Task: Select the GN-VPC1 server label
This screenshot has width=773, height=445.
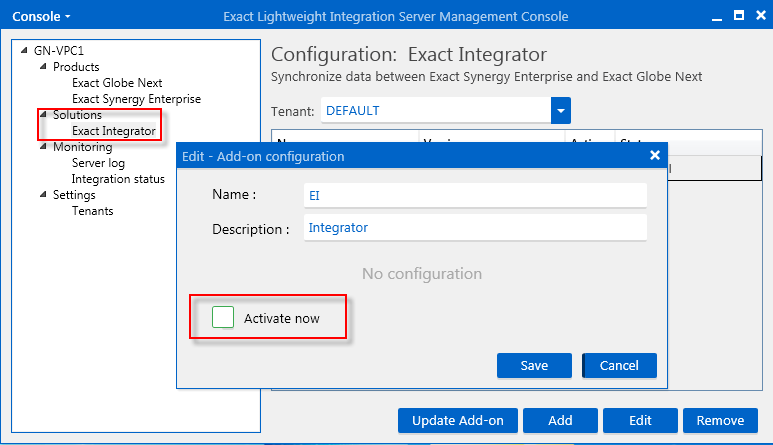Action: [x=59, y=51]
